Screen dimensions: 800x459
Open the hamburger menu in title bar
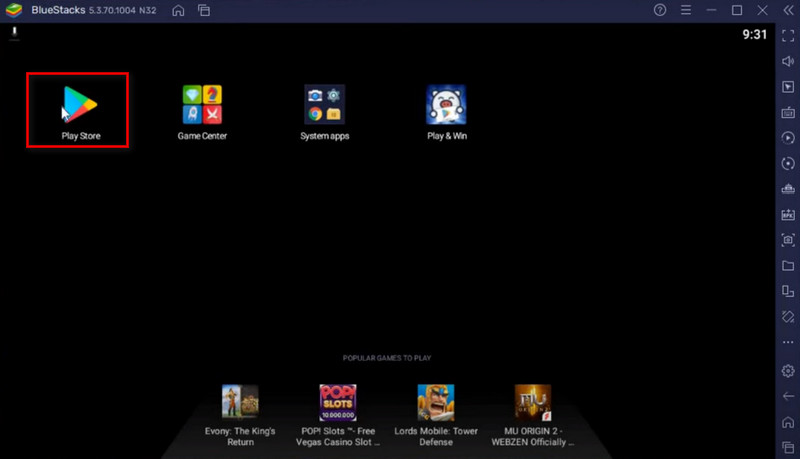tap(686, 10)
